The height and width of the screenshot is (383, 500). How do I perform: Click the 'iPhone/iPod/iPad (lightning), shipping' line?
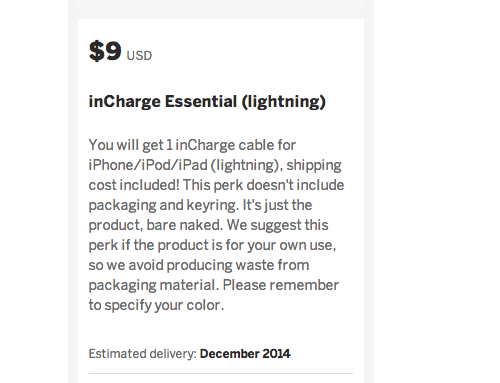(215, 165)
